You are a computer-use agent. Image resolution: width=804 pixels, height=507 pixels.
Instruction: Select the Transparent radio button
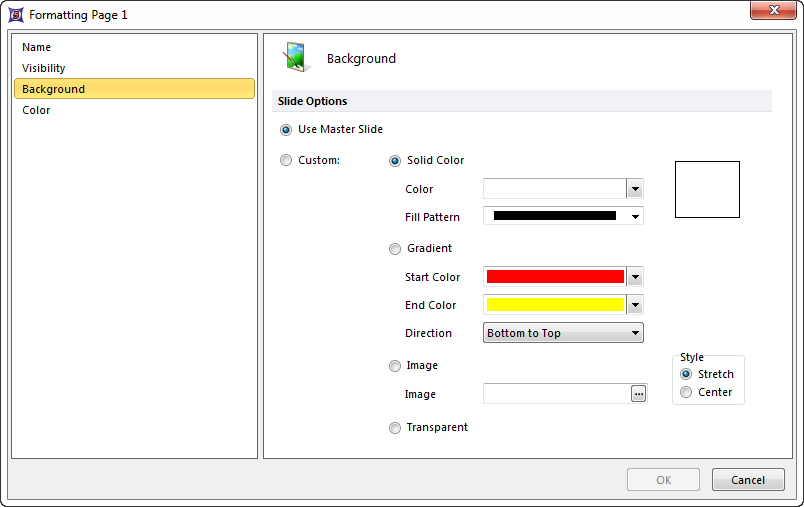point(395,428)
